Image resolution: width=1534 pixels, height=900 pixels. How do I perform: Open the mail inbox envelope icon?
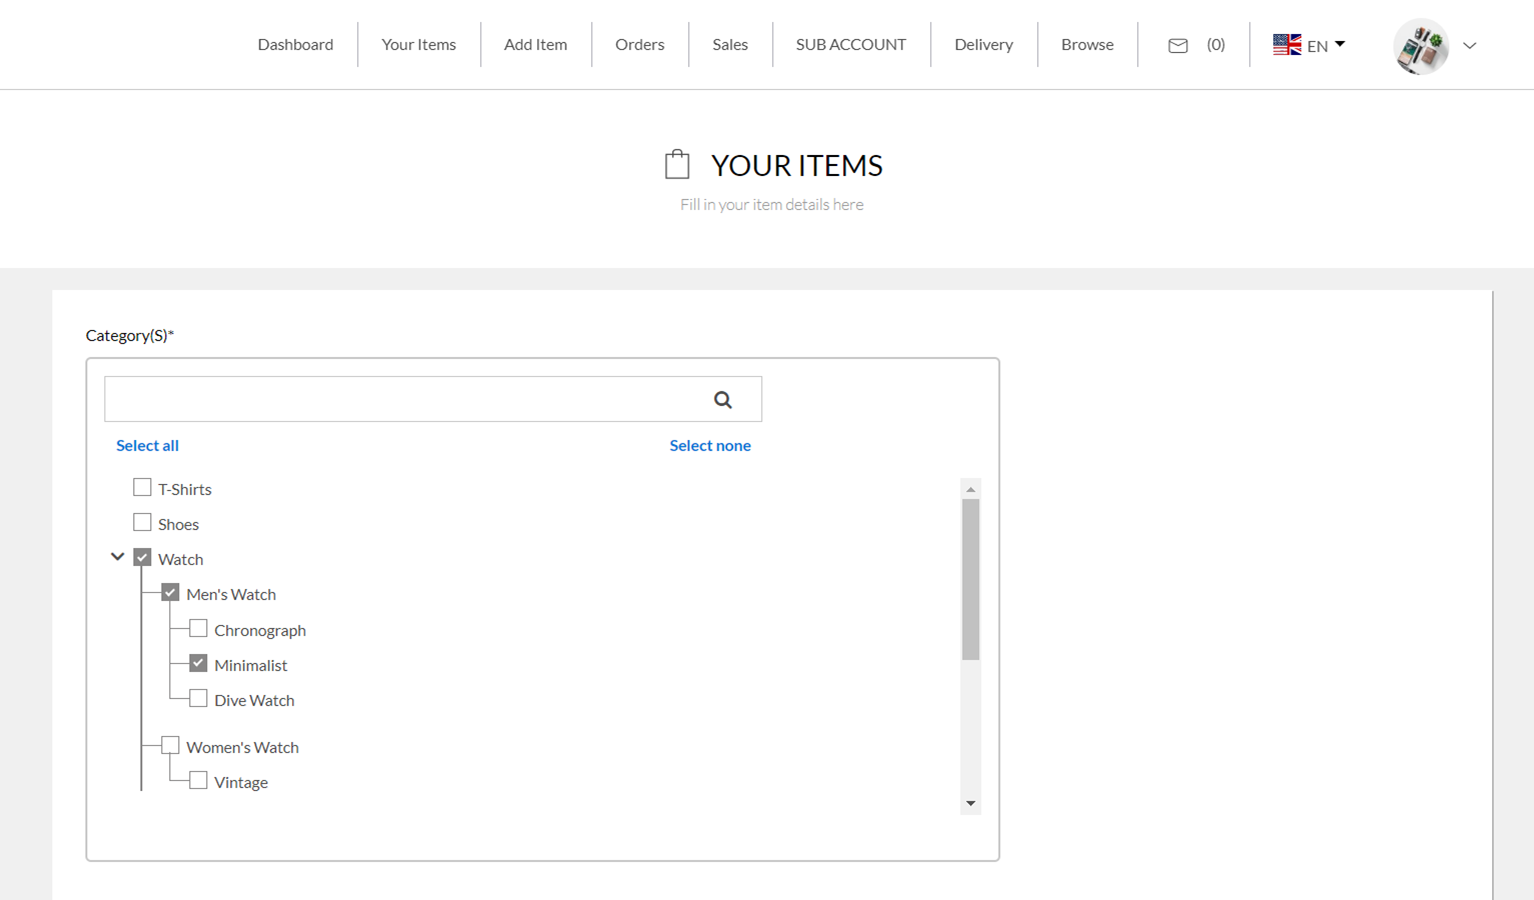pyautogui.click(x=1178, y=45)
